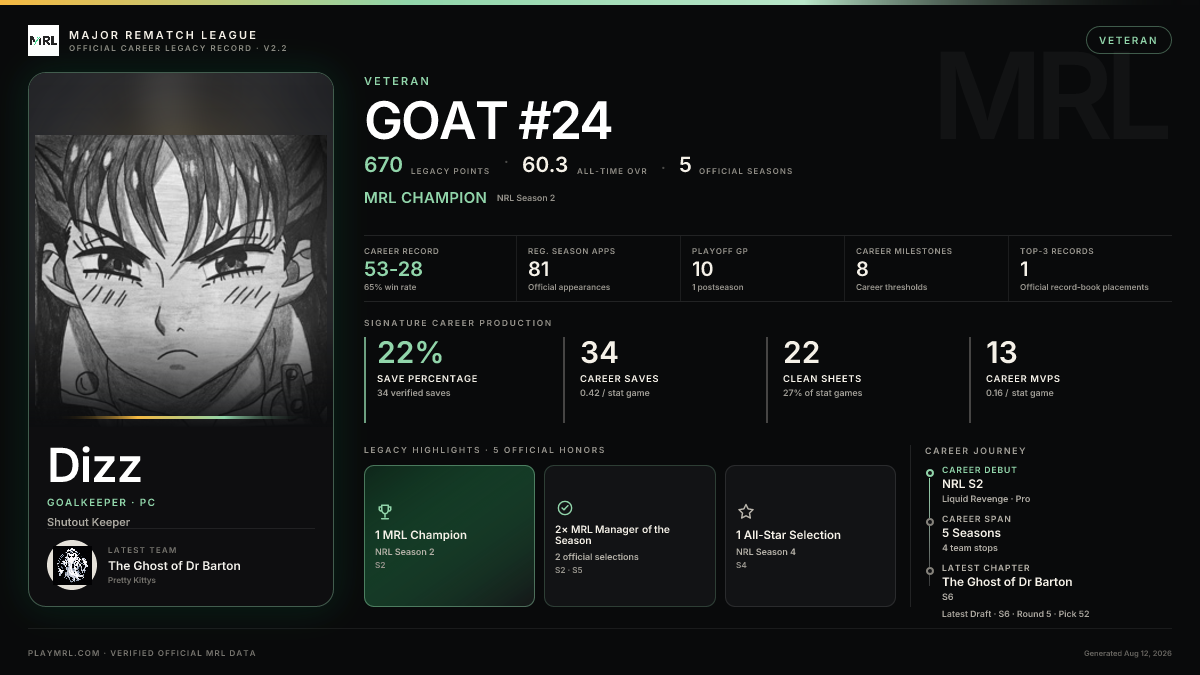Image resolution: width=1200 pixels, height=675 pixels.
Task: Select the Latest Chapter timeline dot
Action: pyautogui.click(x=930, y=570)
